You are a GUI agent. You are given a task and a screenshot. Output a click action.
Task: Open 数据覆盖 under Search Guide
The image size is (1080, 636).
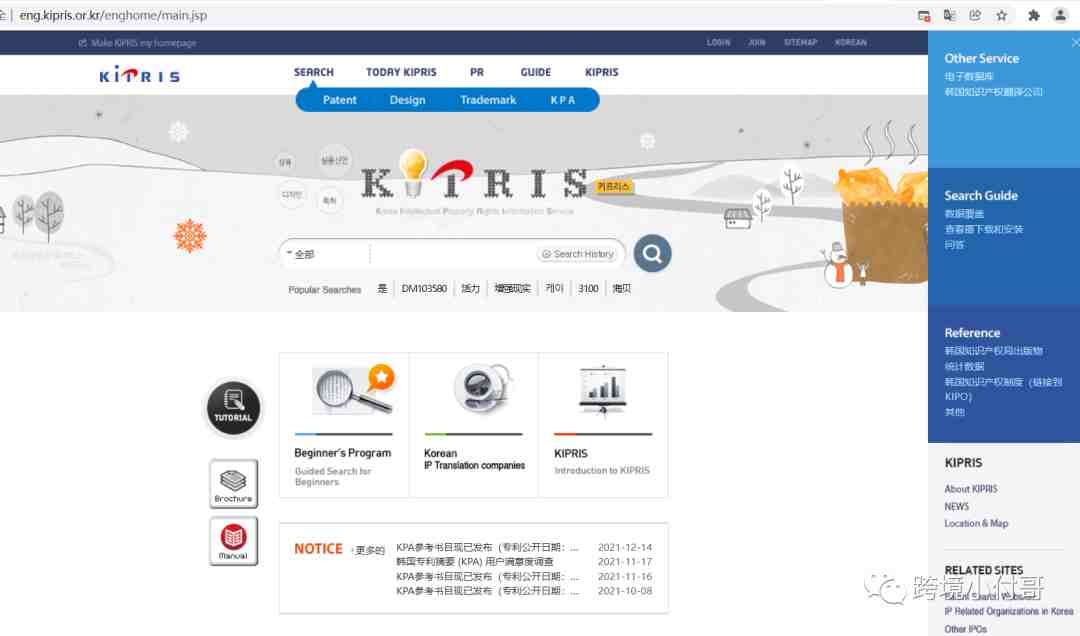[x=964, y=214]
